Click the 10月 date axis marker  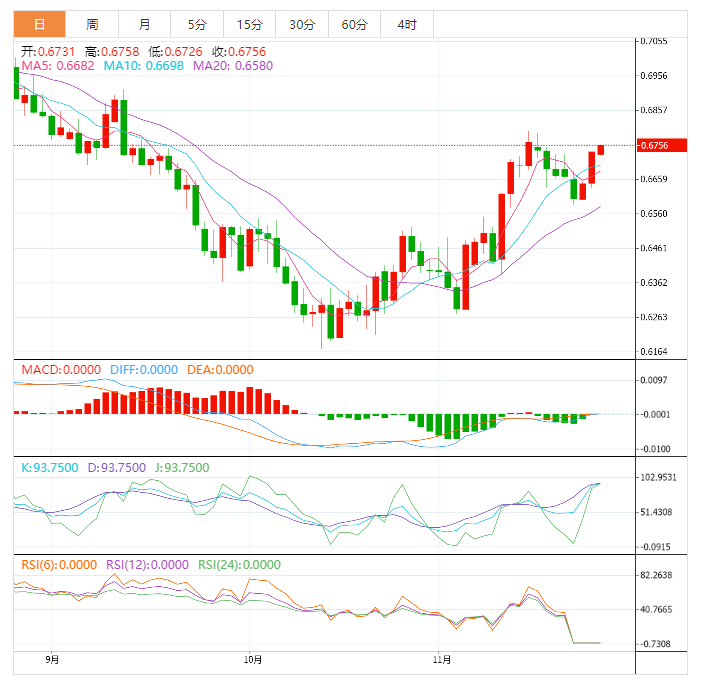(x=253, y=660)
